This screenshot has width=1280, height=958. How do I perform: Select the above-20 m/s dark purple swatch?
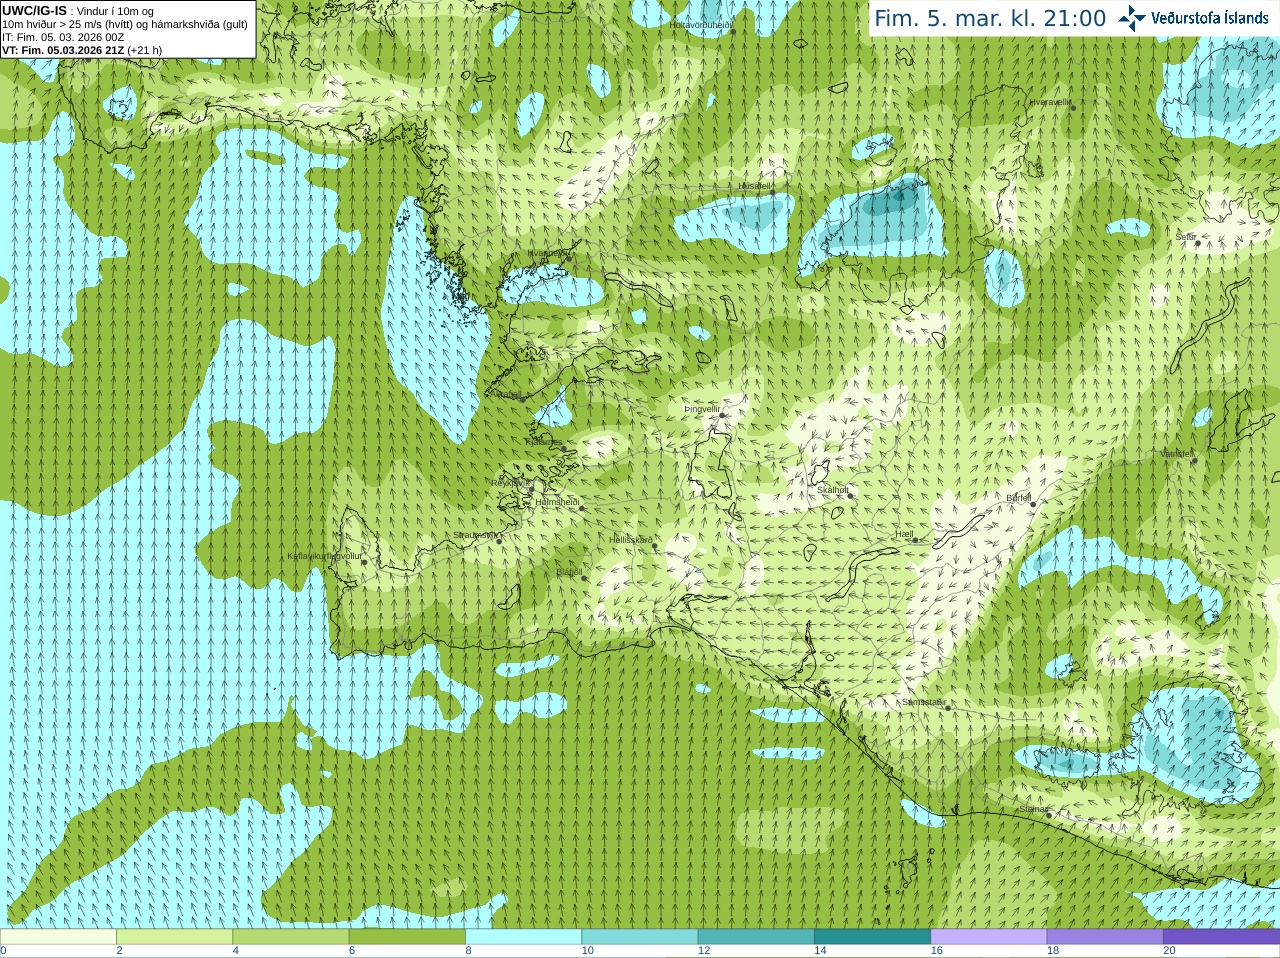click(x=1221, y=937)
